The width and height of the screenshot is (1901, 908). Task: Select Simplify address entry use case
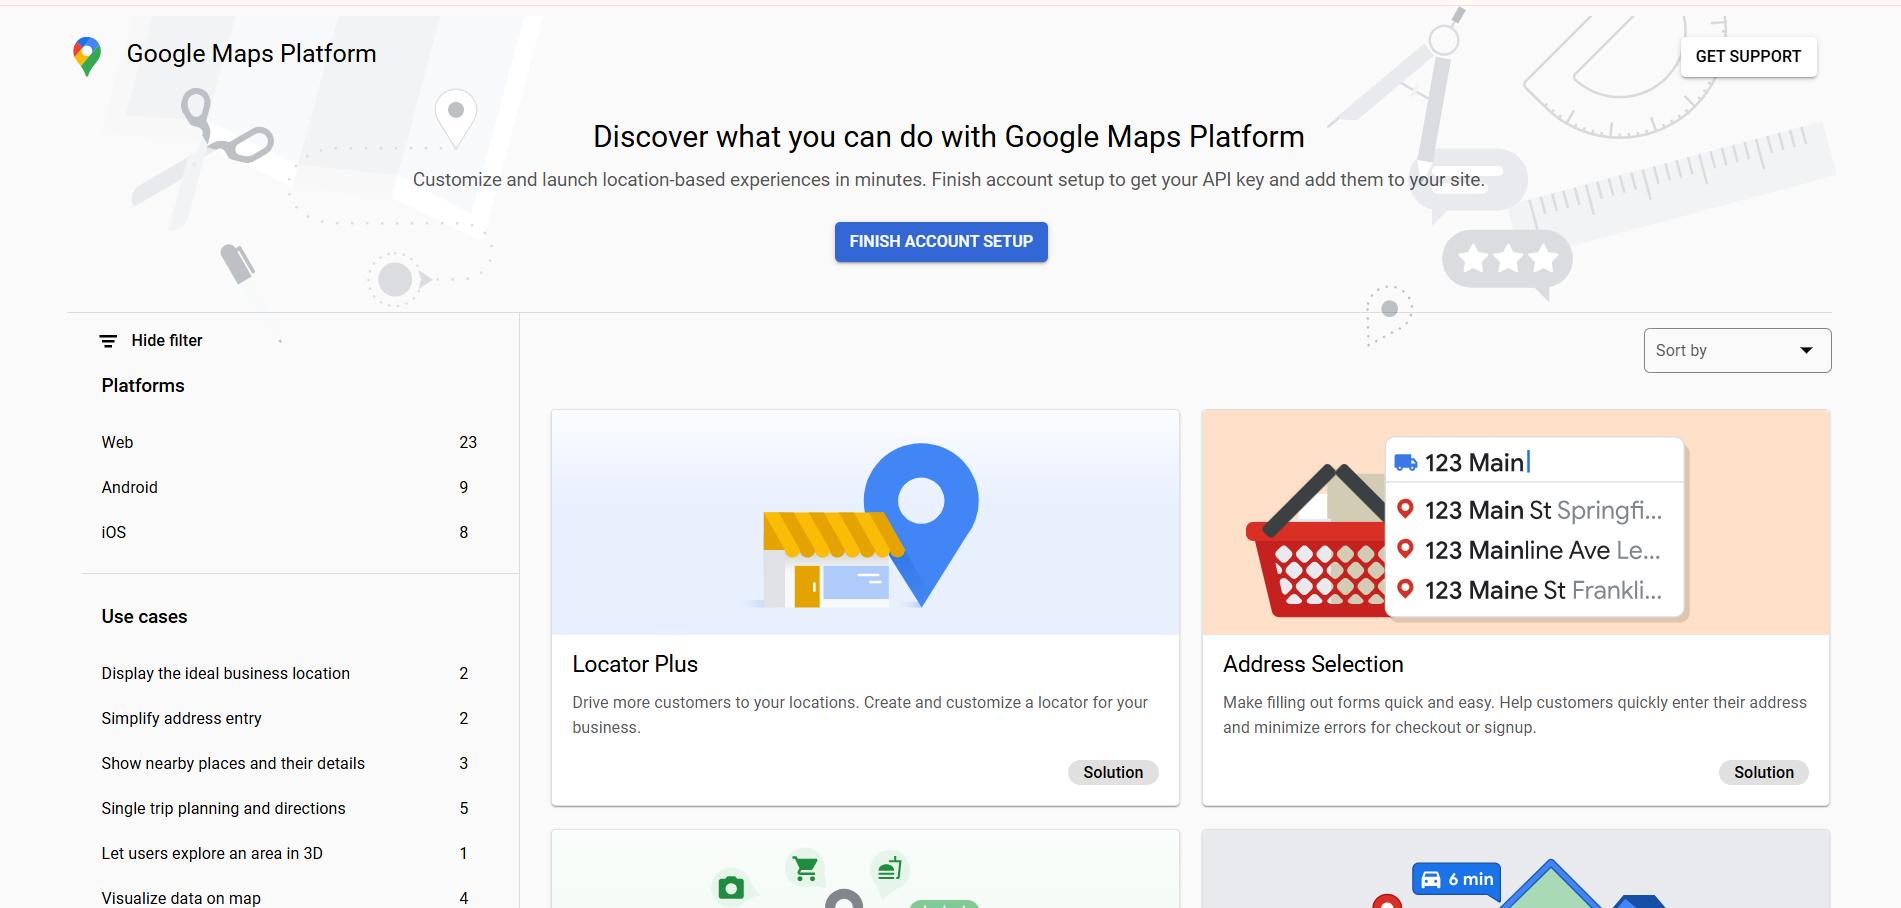click(x=181, y=718)
